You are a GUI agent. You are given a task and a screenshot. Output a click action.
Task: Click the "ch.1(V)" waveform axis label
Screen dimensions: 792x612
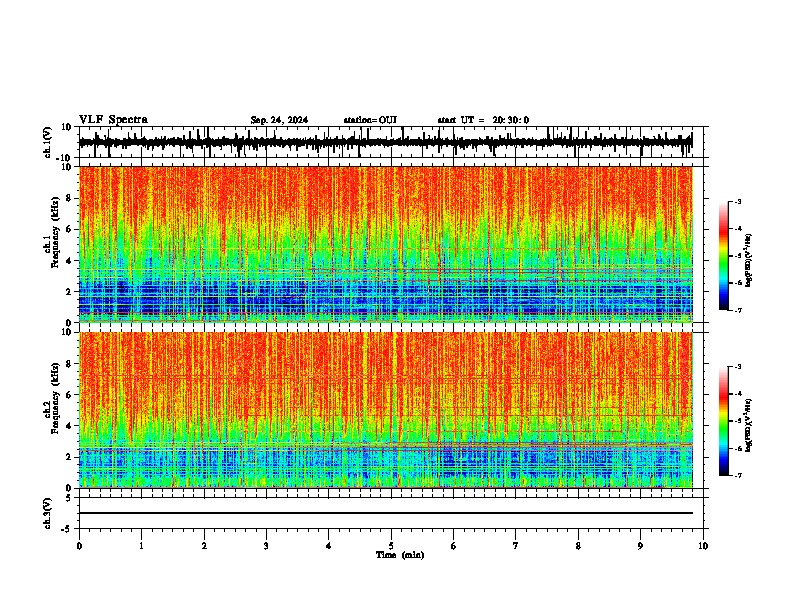coord(47,142)
